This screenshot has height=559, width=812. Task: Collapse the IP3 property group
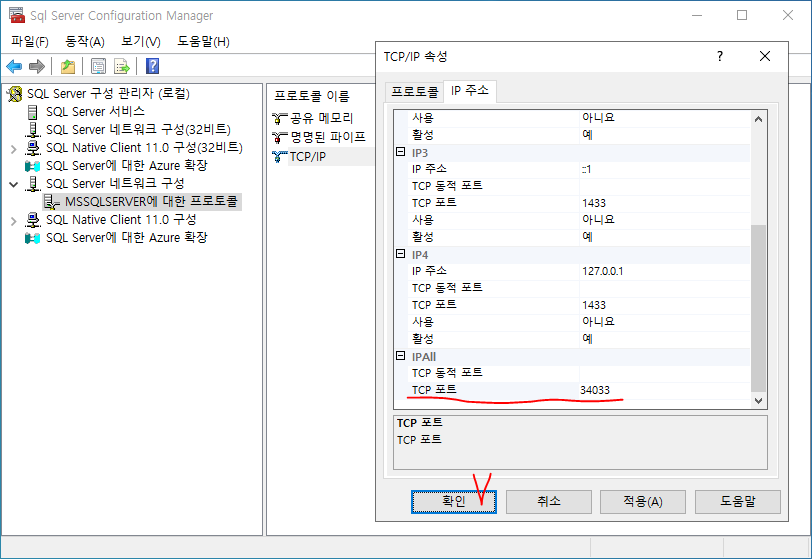[x=400, y=152]
